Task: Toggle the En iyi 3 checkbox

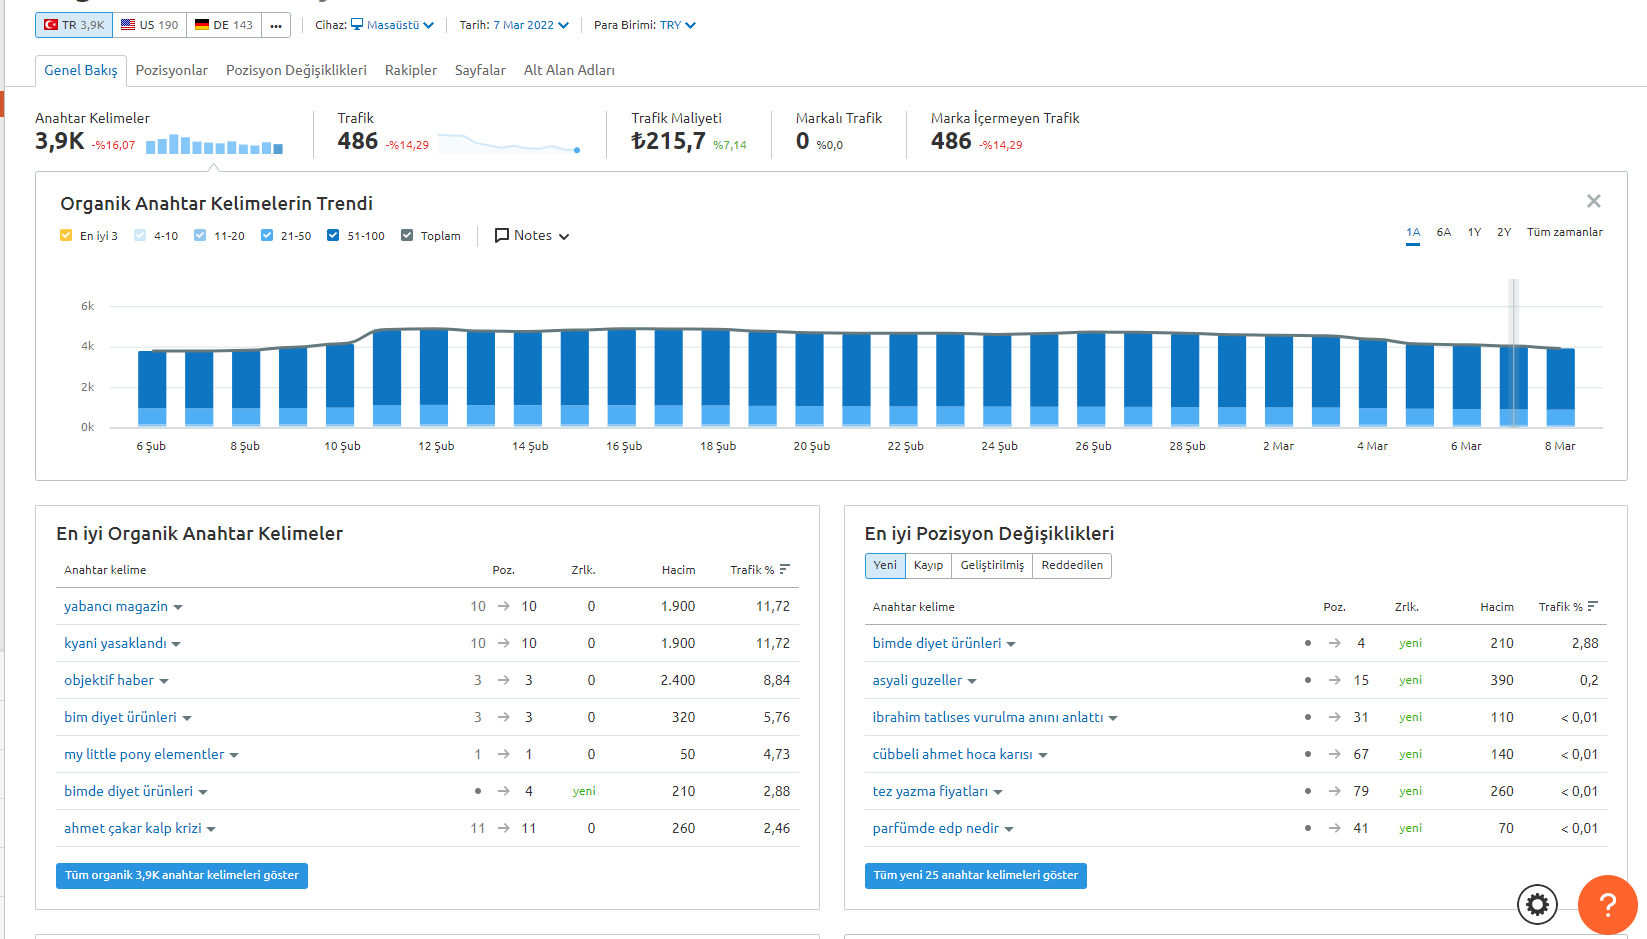Action: pos(66,236)
